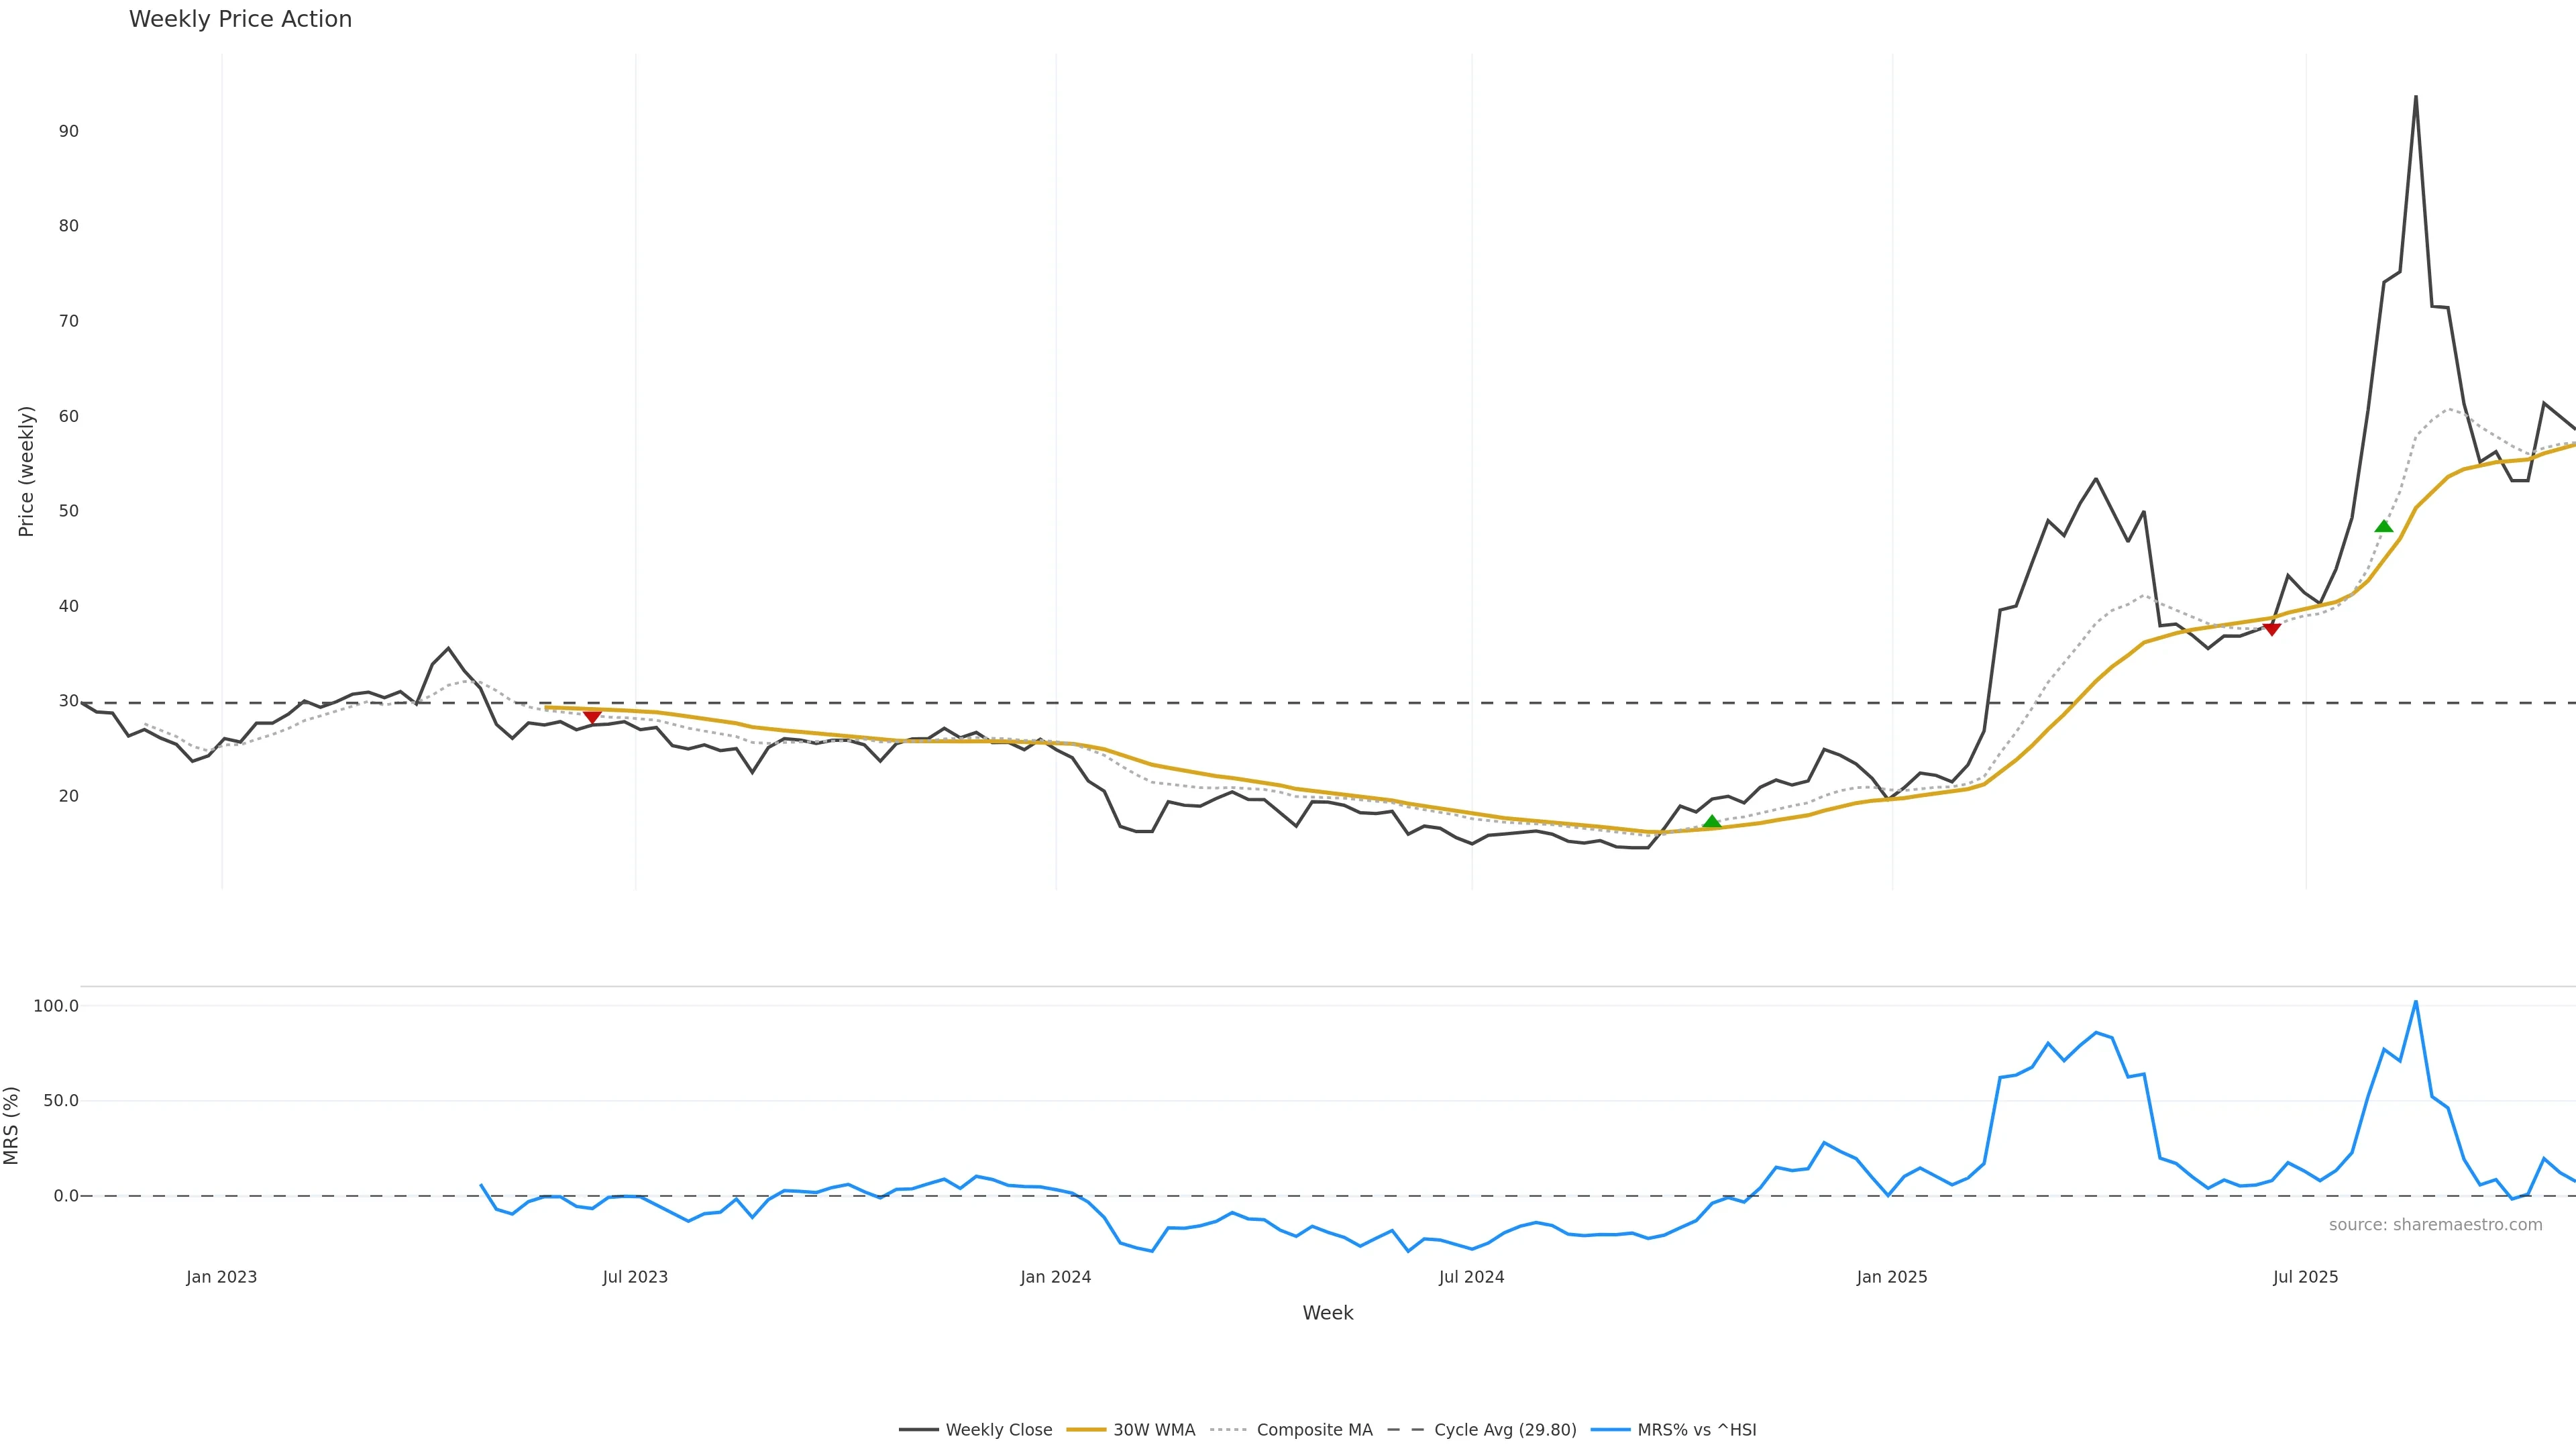
Task: Click the dashed Cycle Avg legend line sample
Action: point(1406,1430)
